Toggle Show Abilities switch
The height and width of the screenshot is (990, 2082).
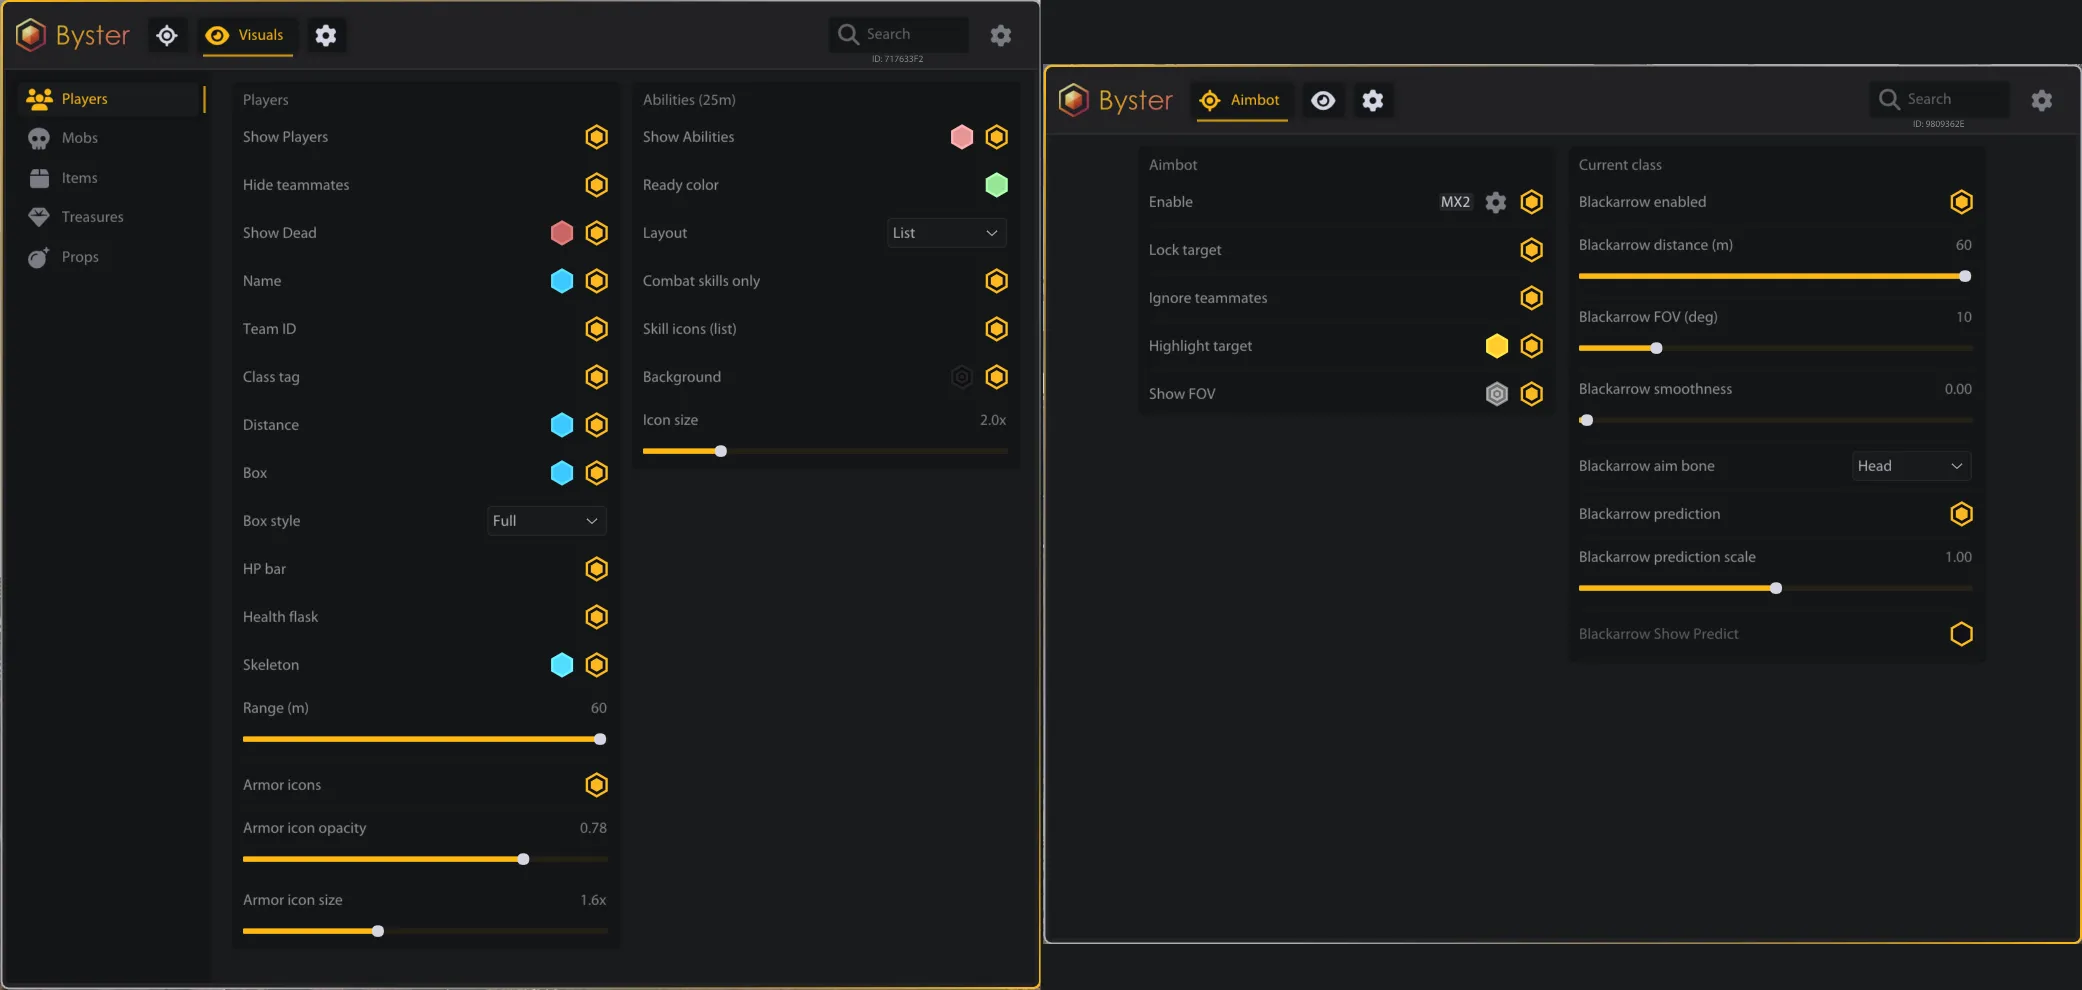[997, 137]
